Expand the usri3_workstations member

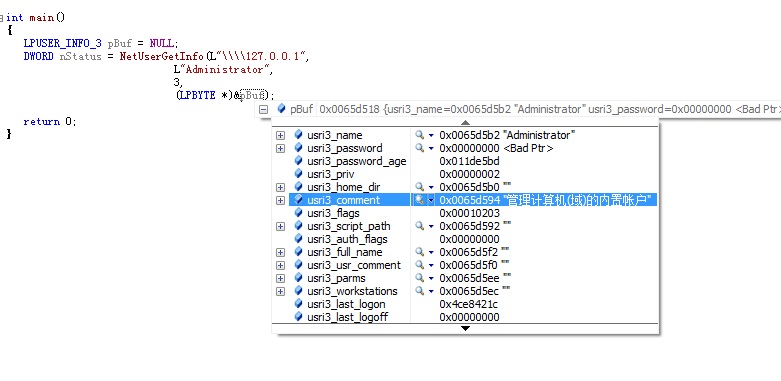[x=280, y=291]
